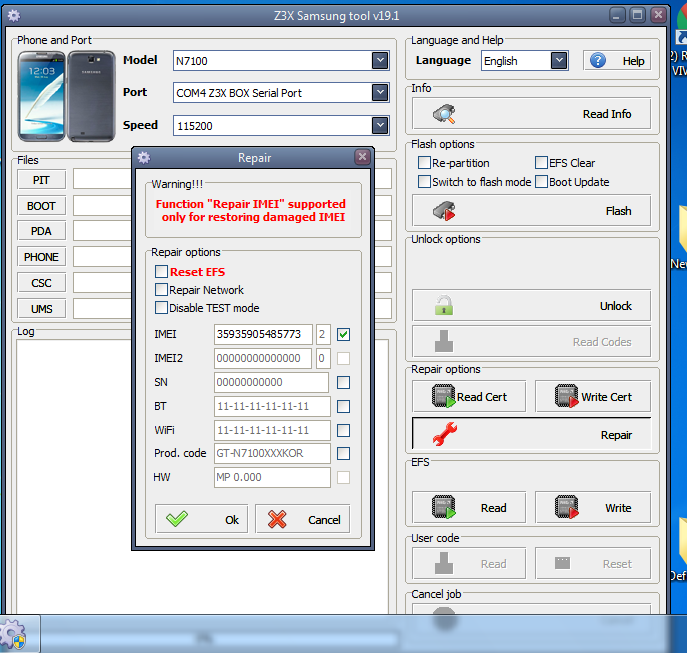Close the Repair dialog
Screen dimensions: 687x653
click(x=362, y=157)
